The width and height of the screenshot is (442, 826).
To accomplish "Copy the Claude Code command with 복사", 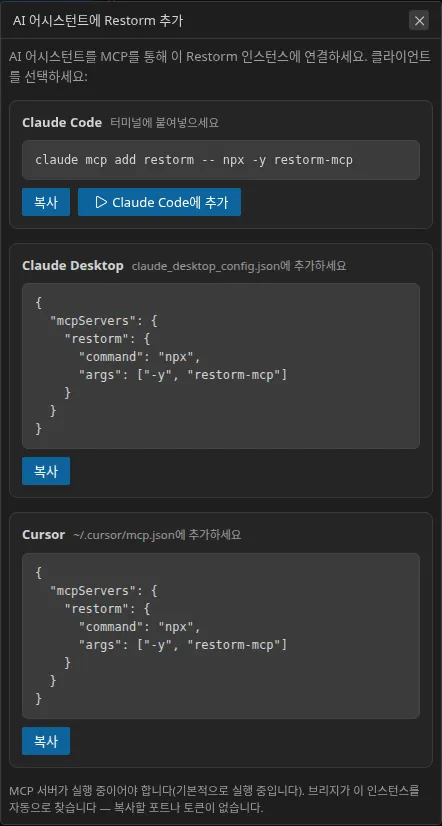I will (x=46, y=202).
